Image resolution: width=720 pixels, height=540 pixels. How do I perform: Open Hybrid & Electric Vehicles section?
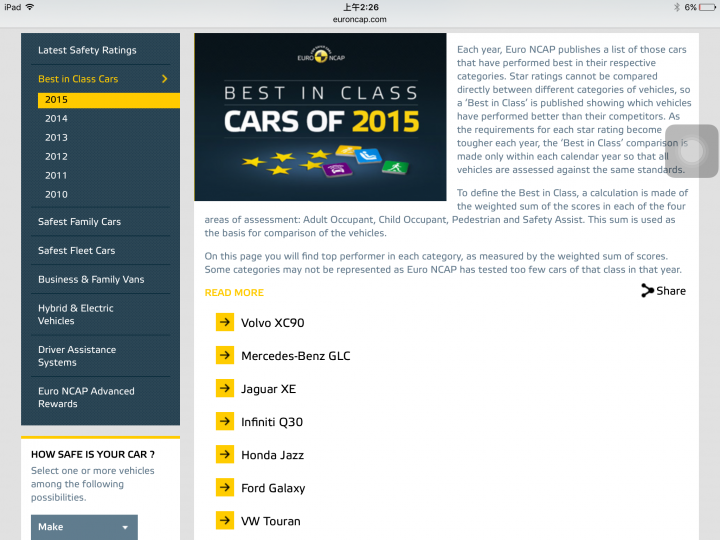[x=76, y=315]
